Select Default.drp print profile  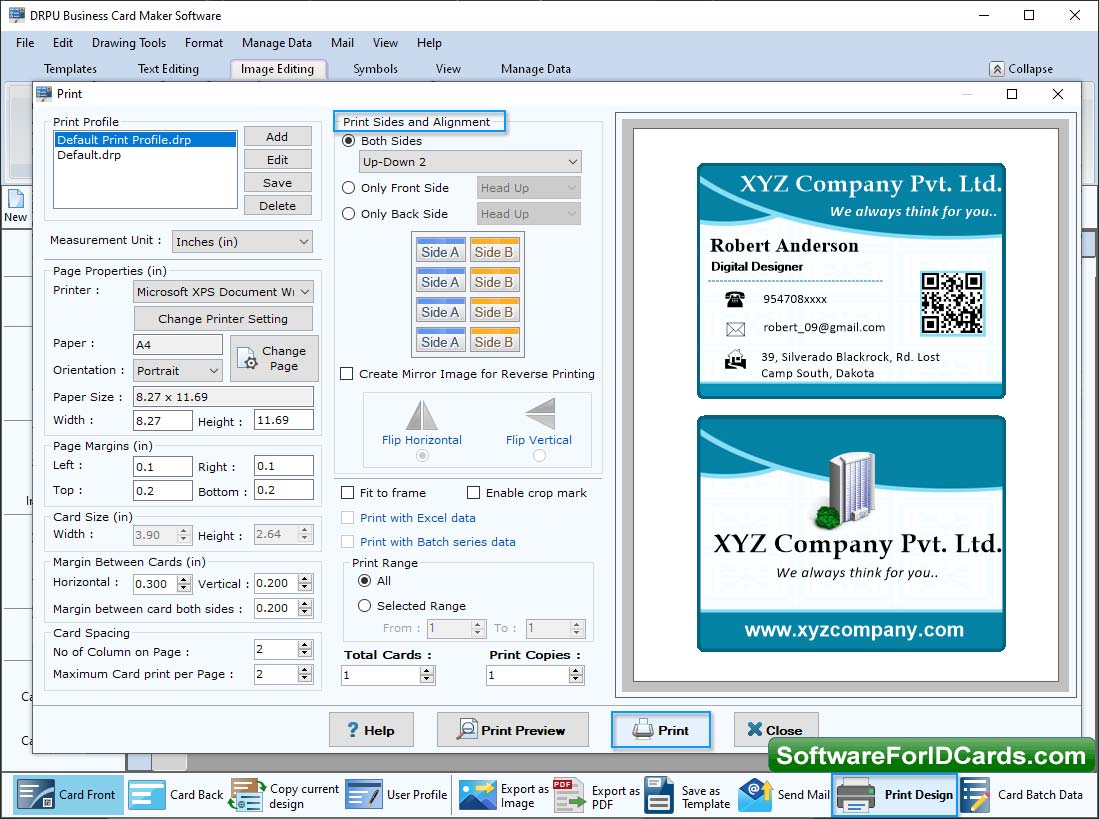89,155
